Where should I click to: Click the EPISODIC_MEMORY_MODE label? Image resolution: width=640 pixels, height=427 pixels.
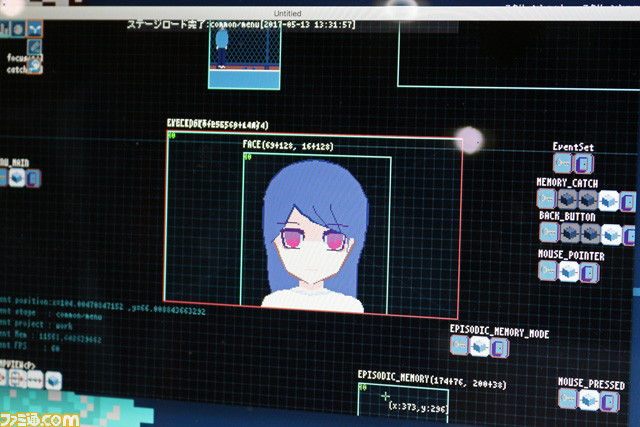tap(500, 331)
